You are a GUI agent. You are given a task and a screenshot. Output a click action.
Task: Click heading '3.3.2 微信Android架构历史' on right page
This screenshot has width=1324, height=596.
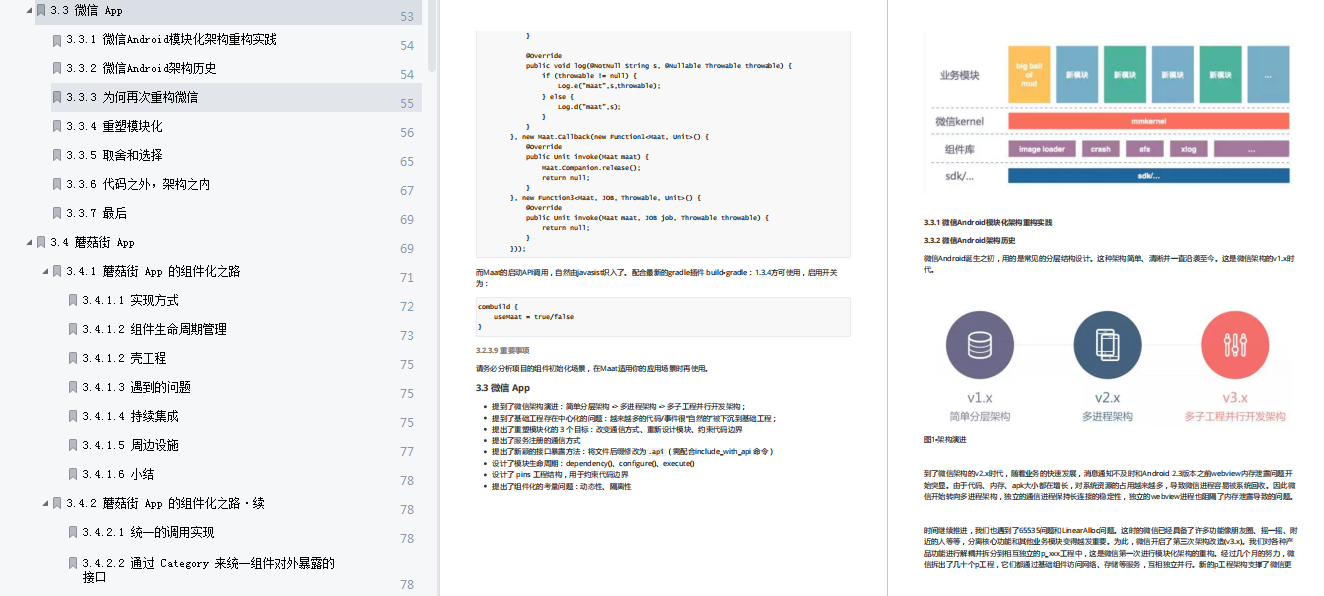coord(970,241)
